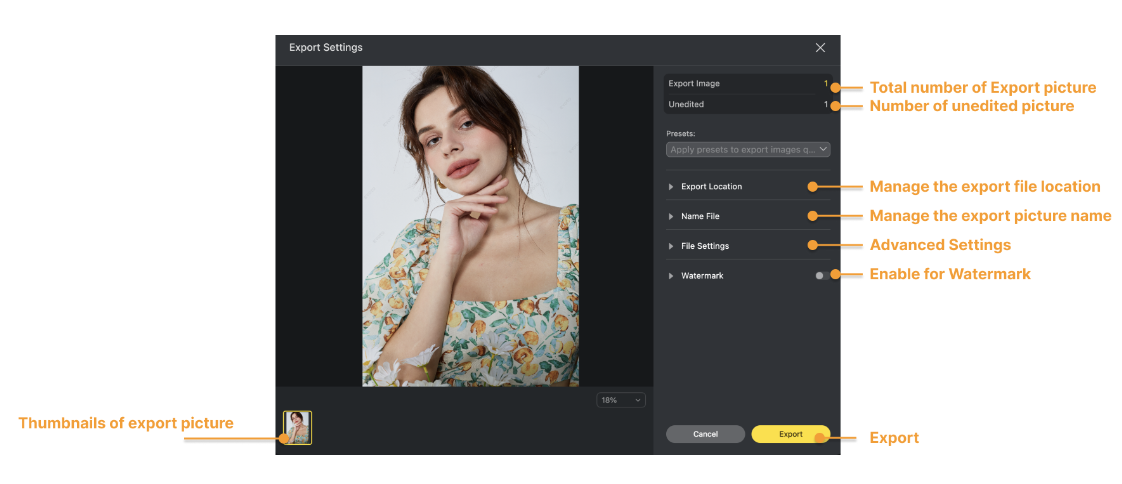Click the Unedited count row

pyautogui.click(x=748, y=105)
